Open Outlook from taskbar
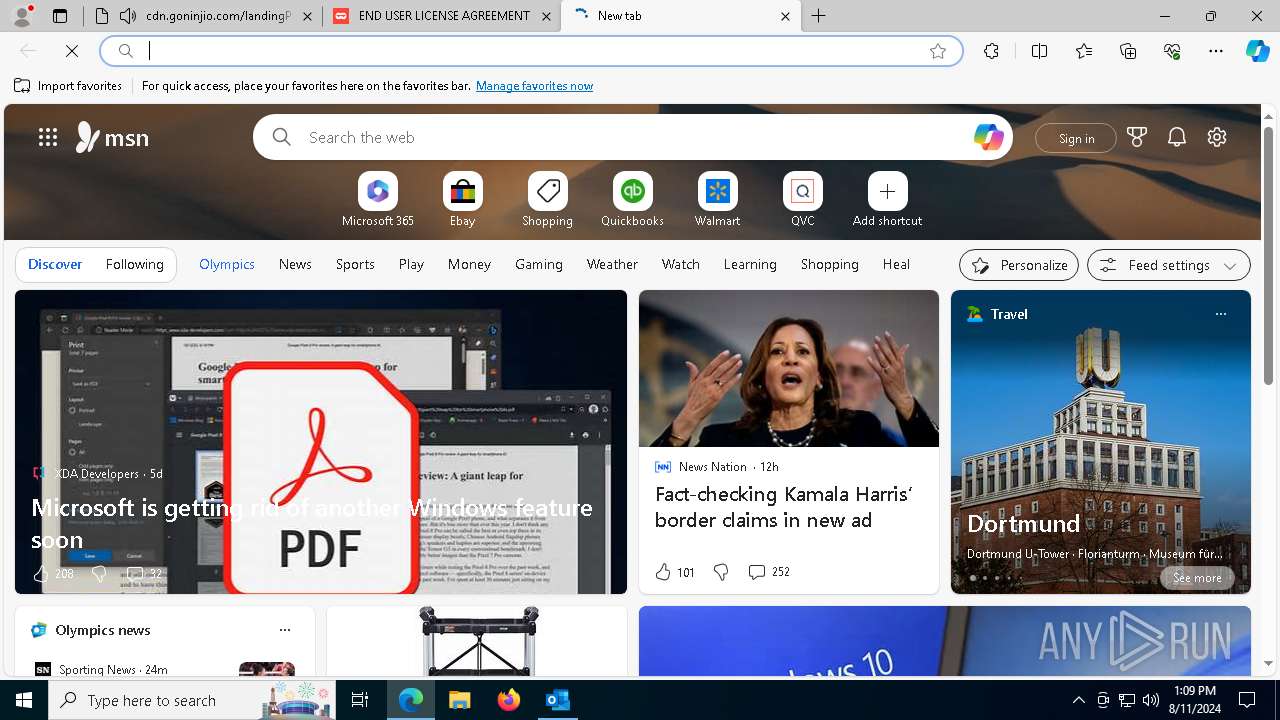 click(557, 700)
